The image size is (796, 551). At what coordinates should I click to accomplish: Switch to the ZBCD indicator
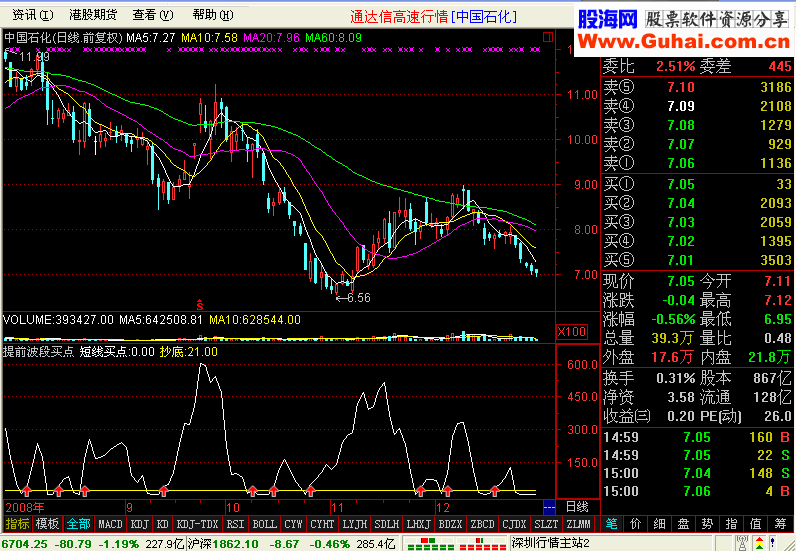[482, 524]
